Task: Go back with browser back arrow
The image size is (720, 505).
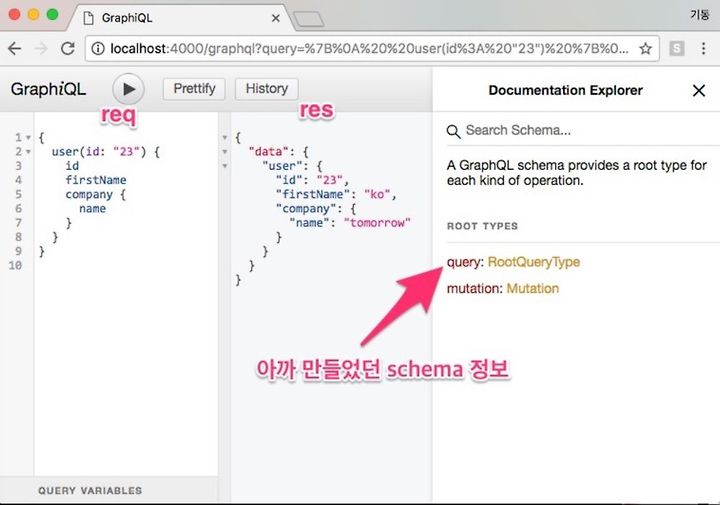Action: pos(15,48)
